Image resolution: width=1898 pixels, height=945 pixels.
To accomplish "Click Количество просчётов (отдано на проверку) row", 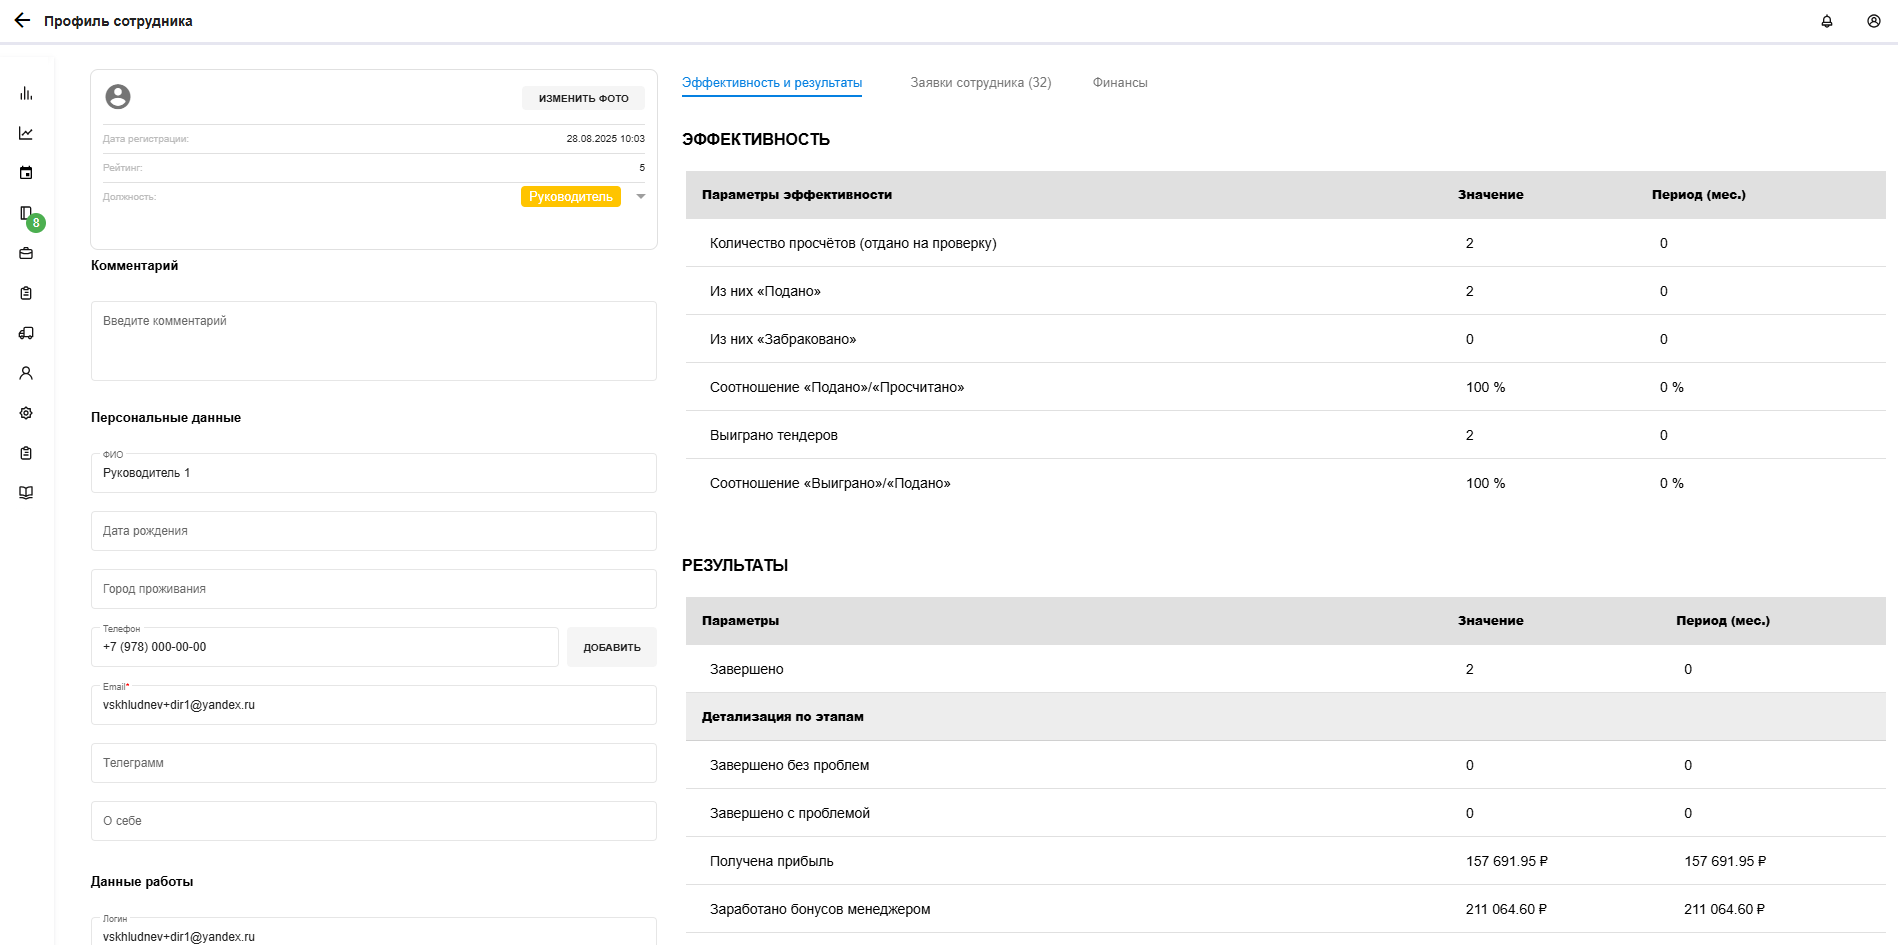I will pos(1286,243).
